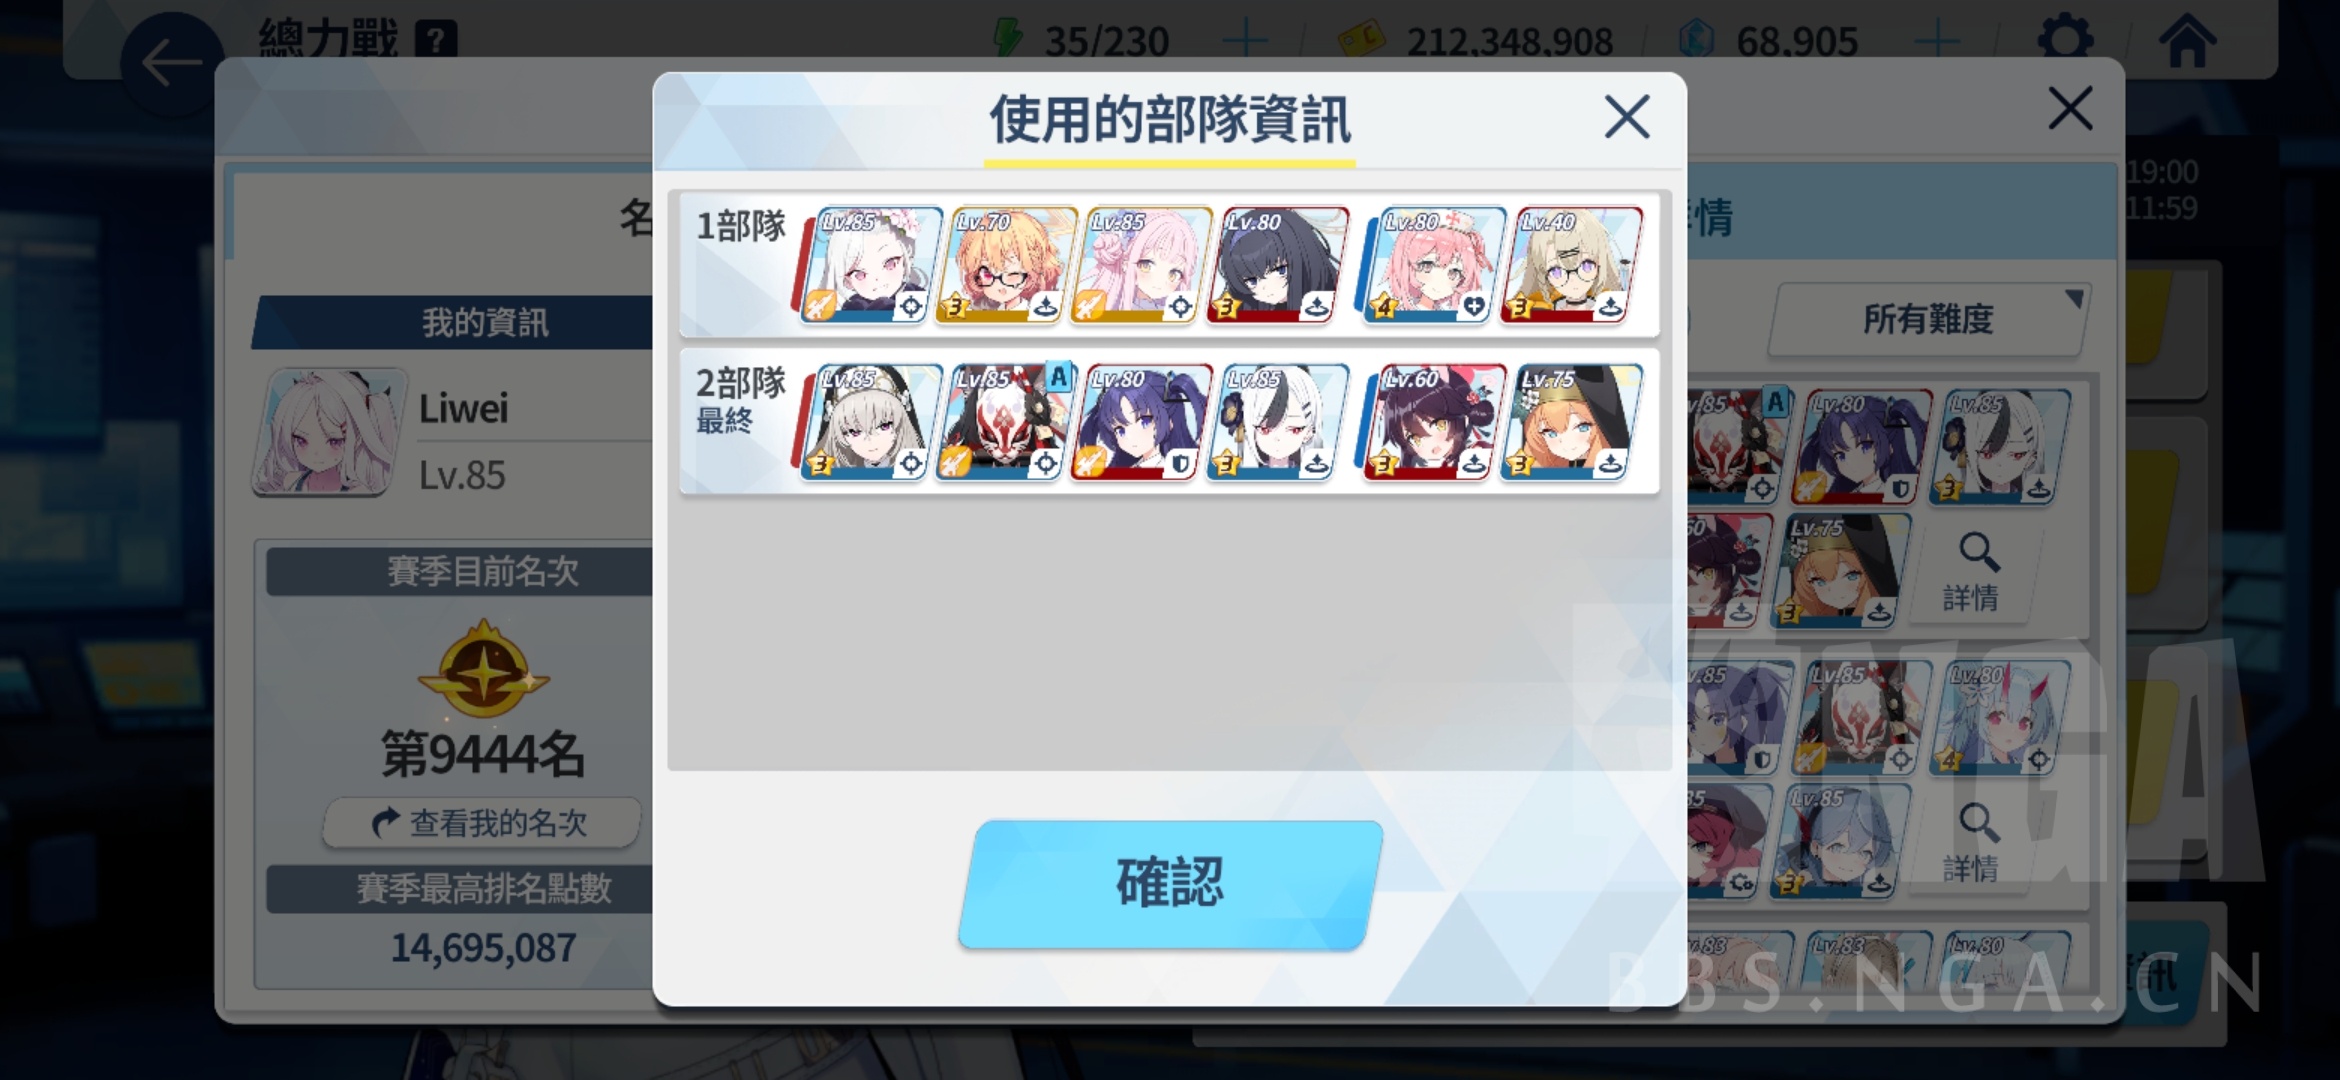Viewport: 2340px width, 1080px height.
Task: Open the help question mark beside 總力戰
Action: 435,40
